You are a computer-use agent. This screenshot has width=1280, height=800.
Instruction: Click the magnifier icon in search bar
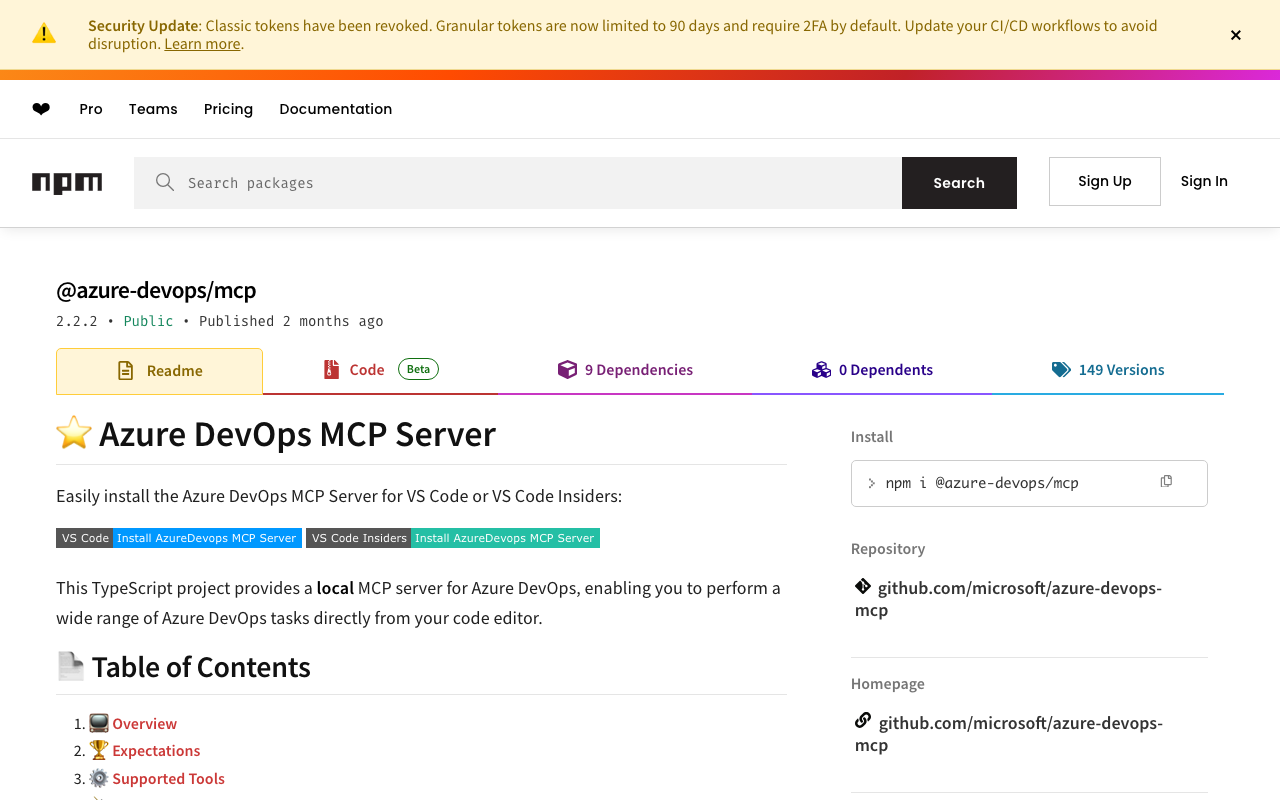(x=165, y=182)
